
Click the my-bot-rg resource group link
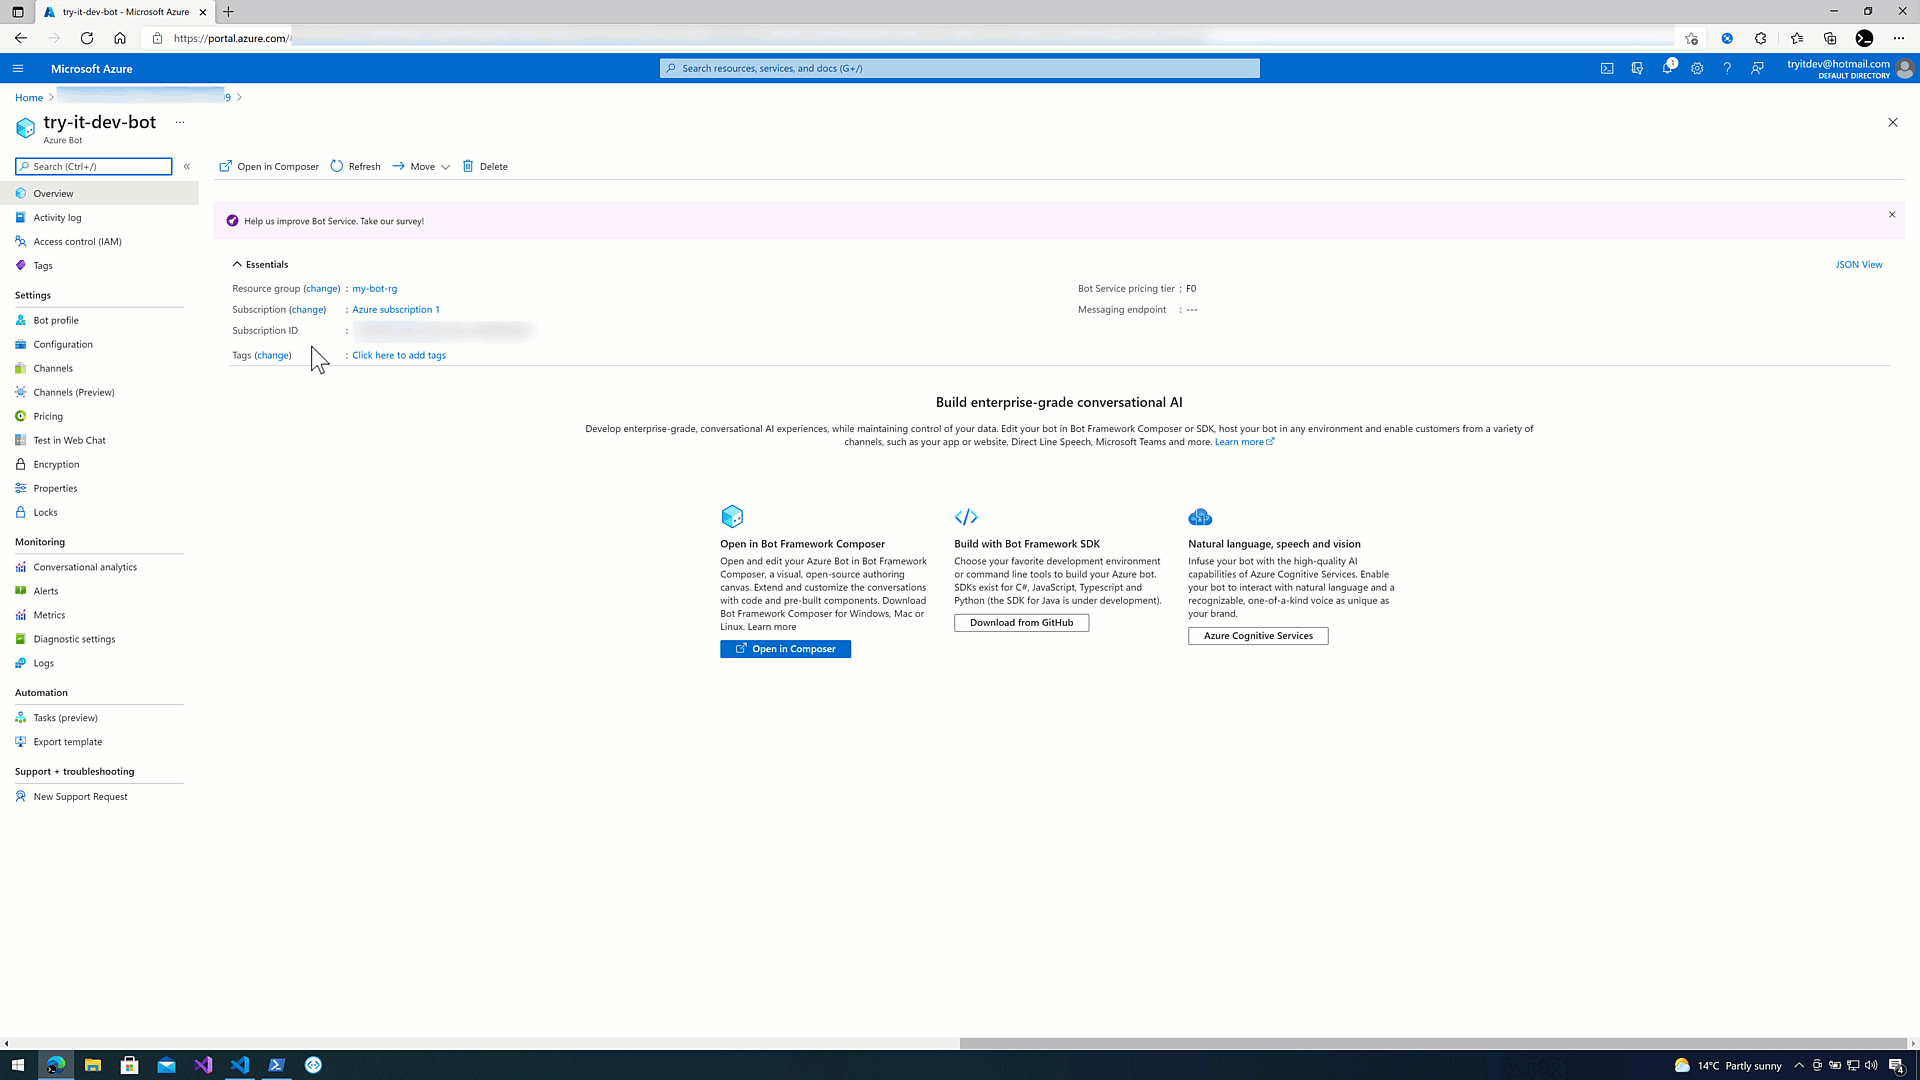[x=374, y=289]
